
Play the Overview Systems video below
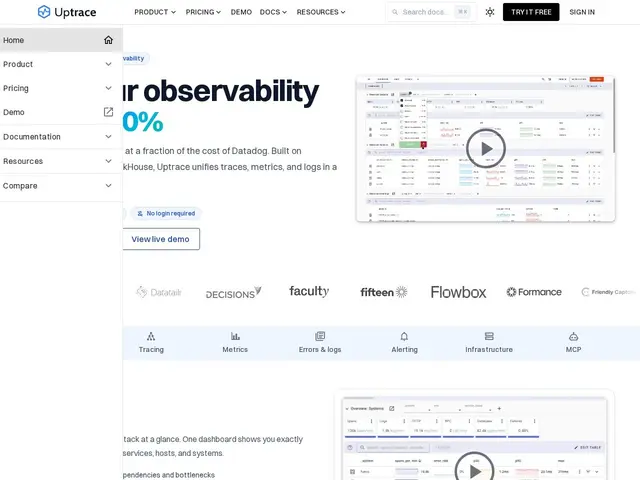(x=474, y=469)
